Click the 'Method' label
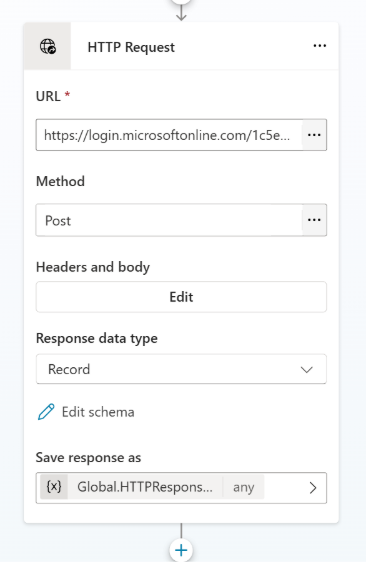The image size is (366, 564). coord(60,181)
